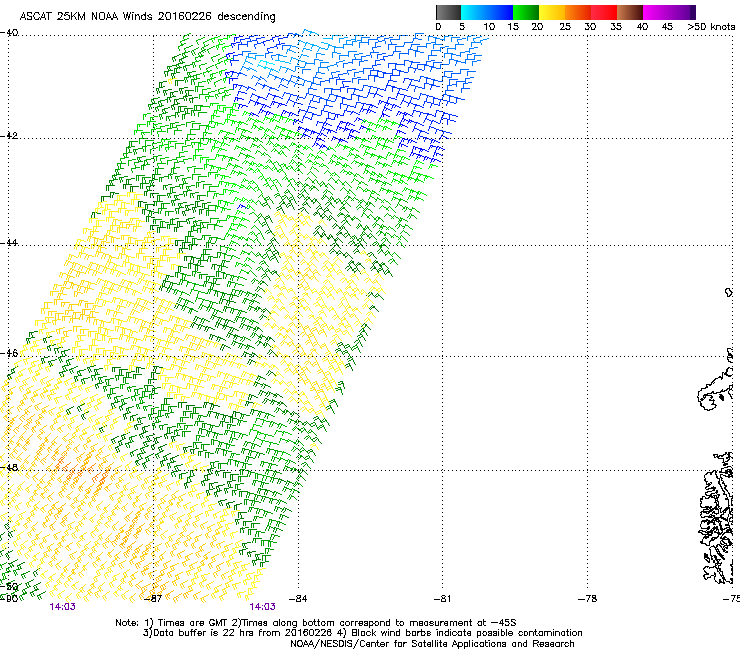740x650 pixels.
Task: Click the -81 longitude axis label
Action: click(x=442, y=599)
